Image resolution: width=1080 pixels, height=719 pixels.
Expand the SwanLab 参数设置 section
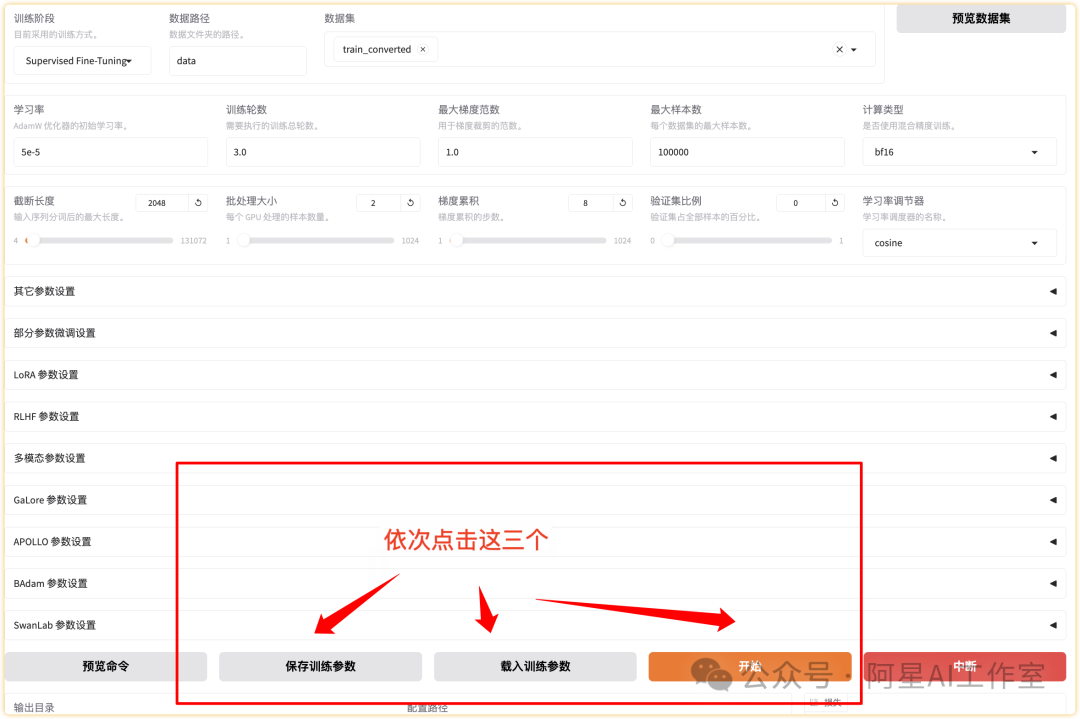535,625
